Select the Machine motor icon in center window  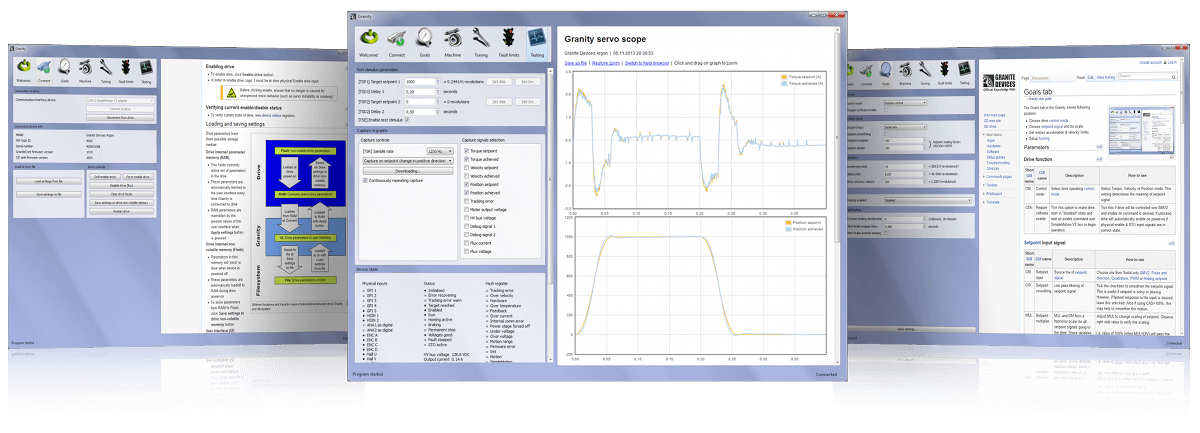452,41
